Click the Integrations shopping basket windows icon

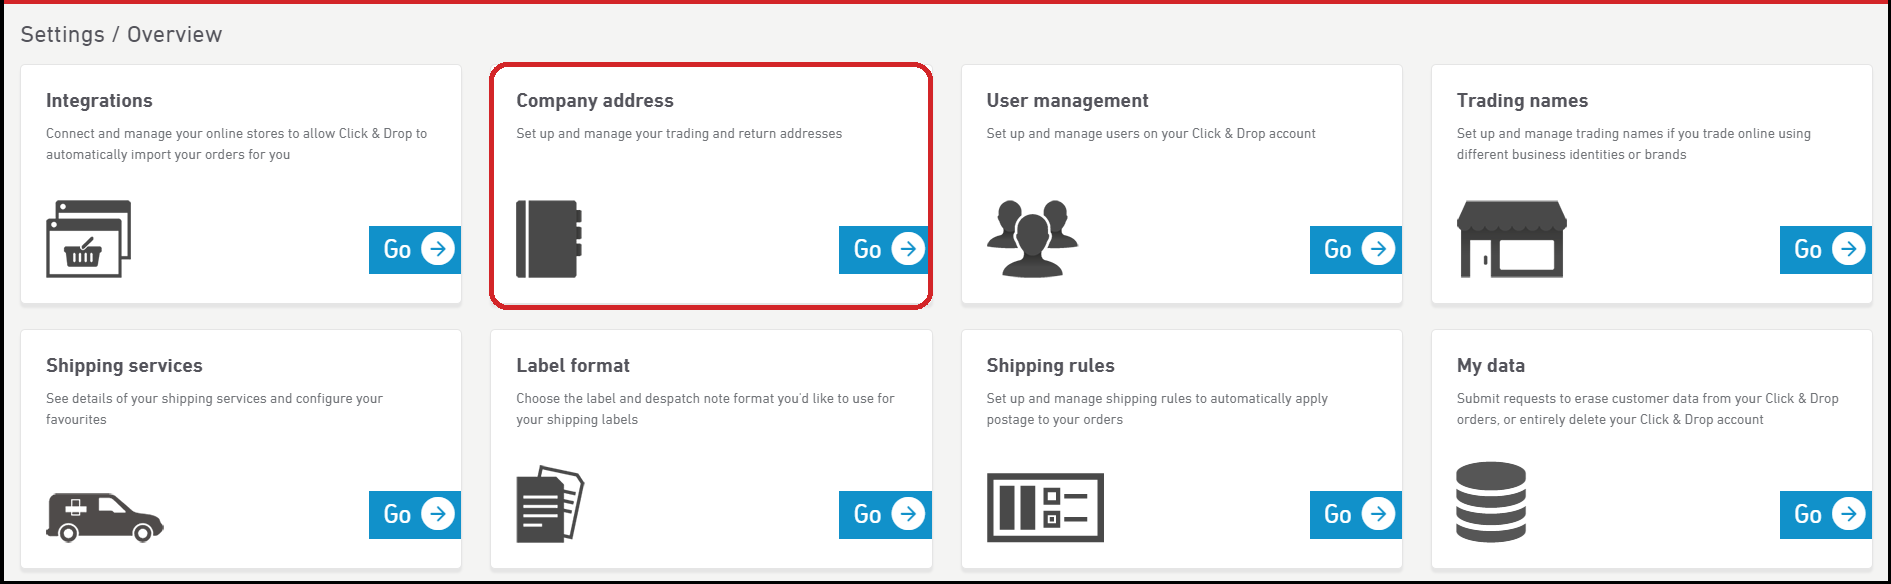pos(89,239)
